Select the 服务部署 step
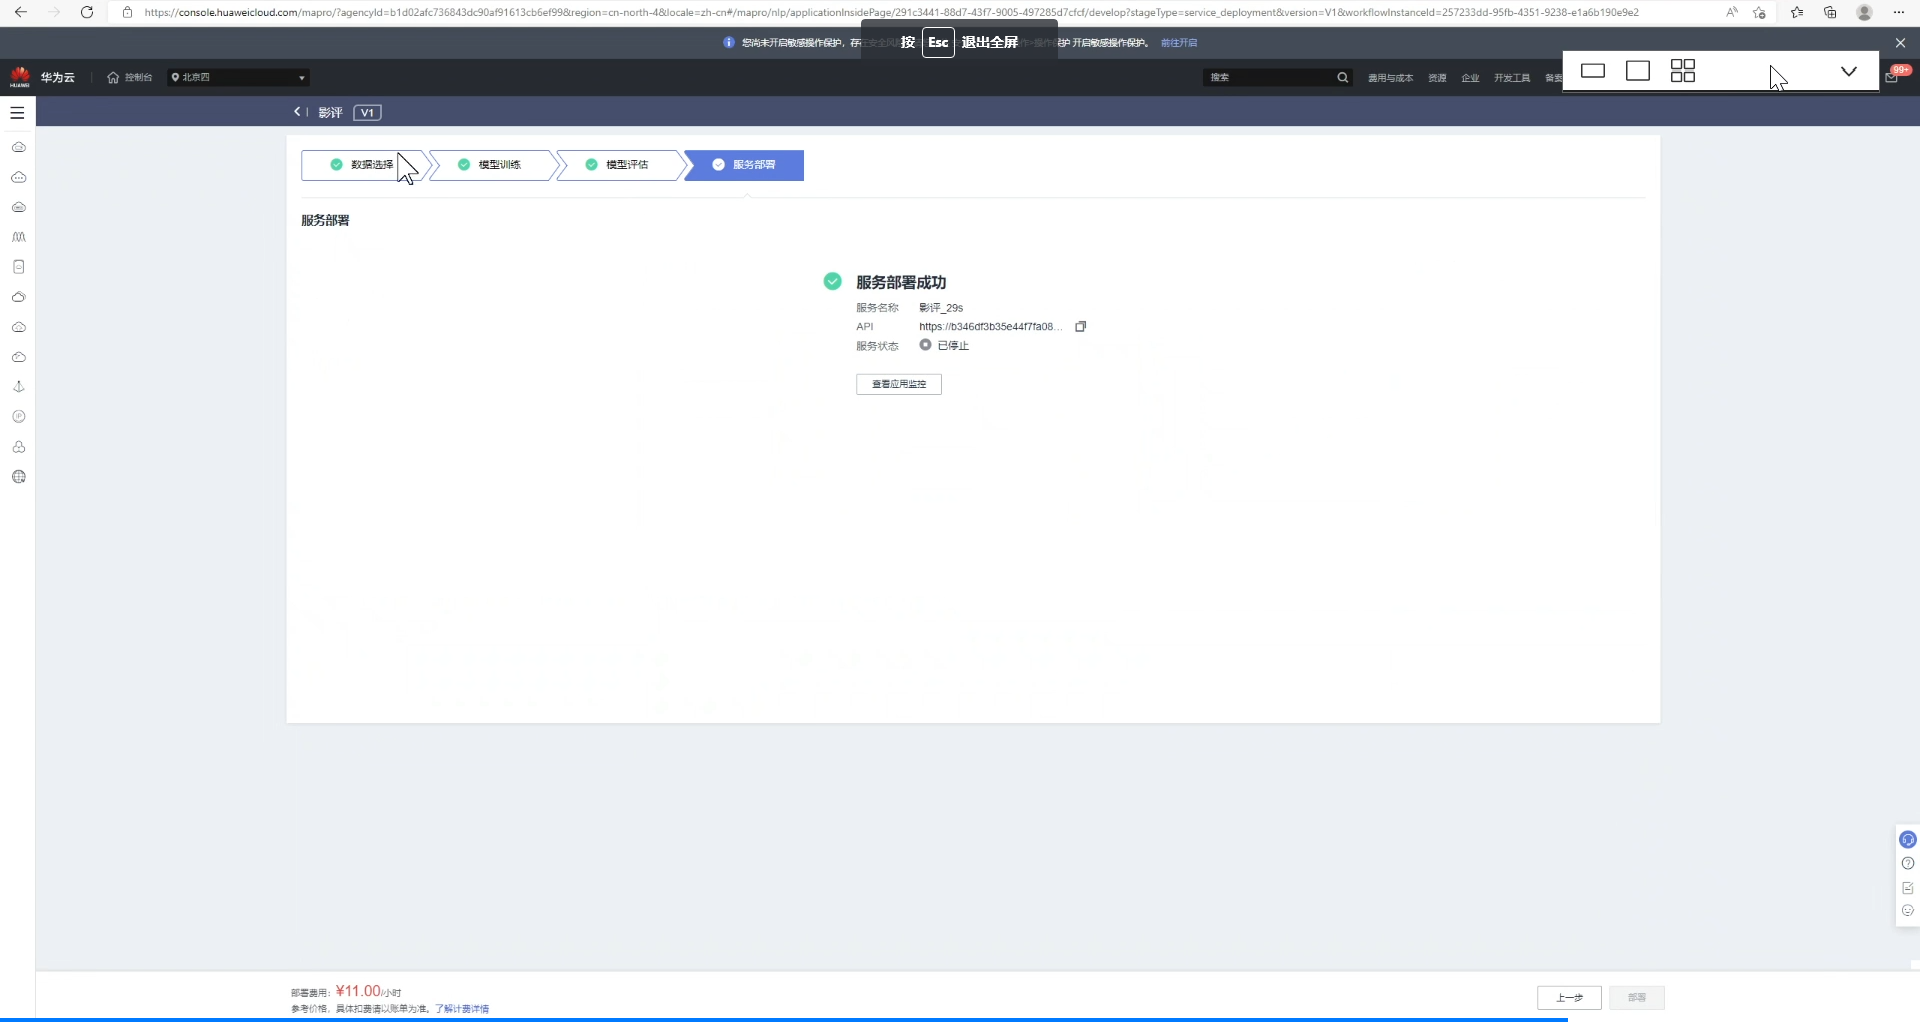 pyautogui.click(x=745, y=165)
